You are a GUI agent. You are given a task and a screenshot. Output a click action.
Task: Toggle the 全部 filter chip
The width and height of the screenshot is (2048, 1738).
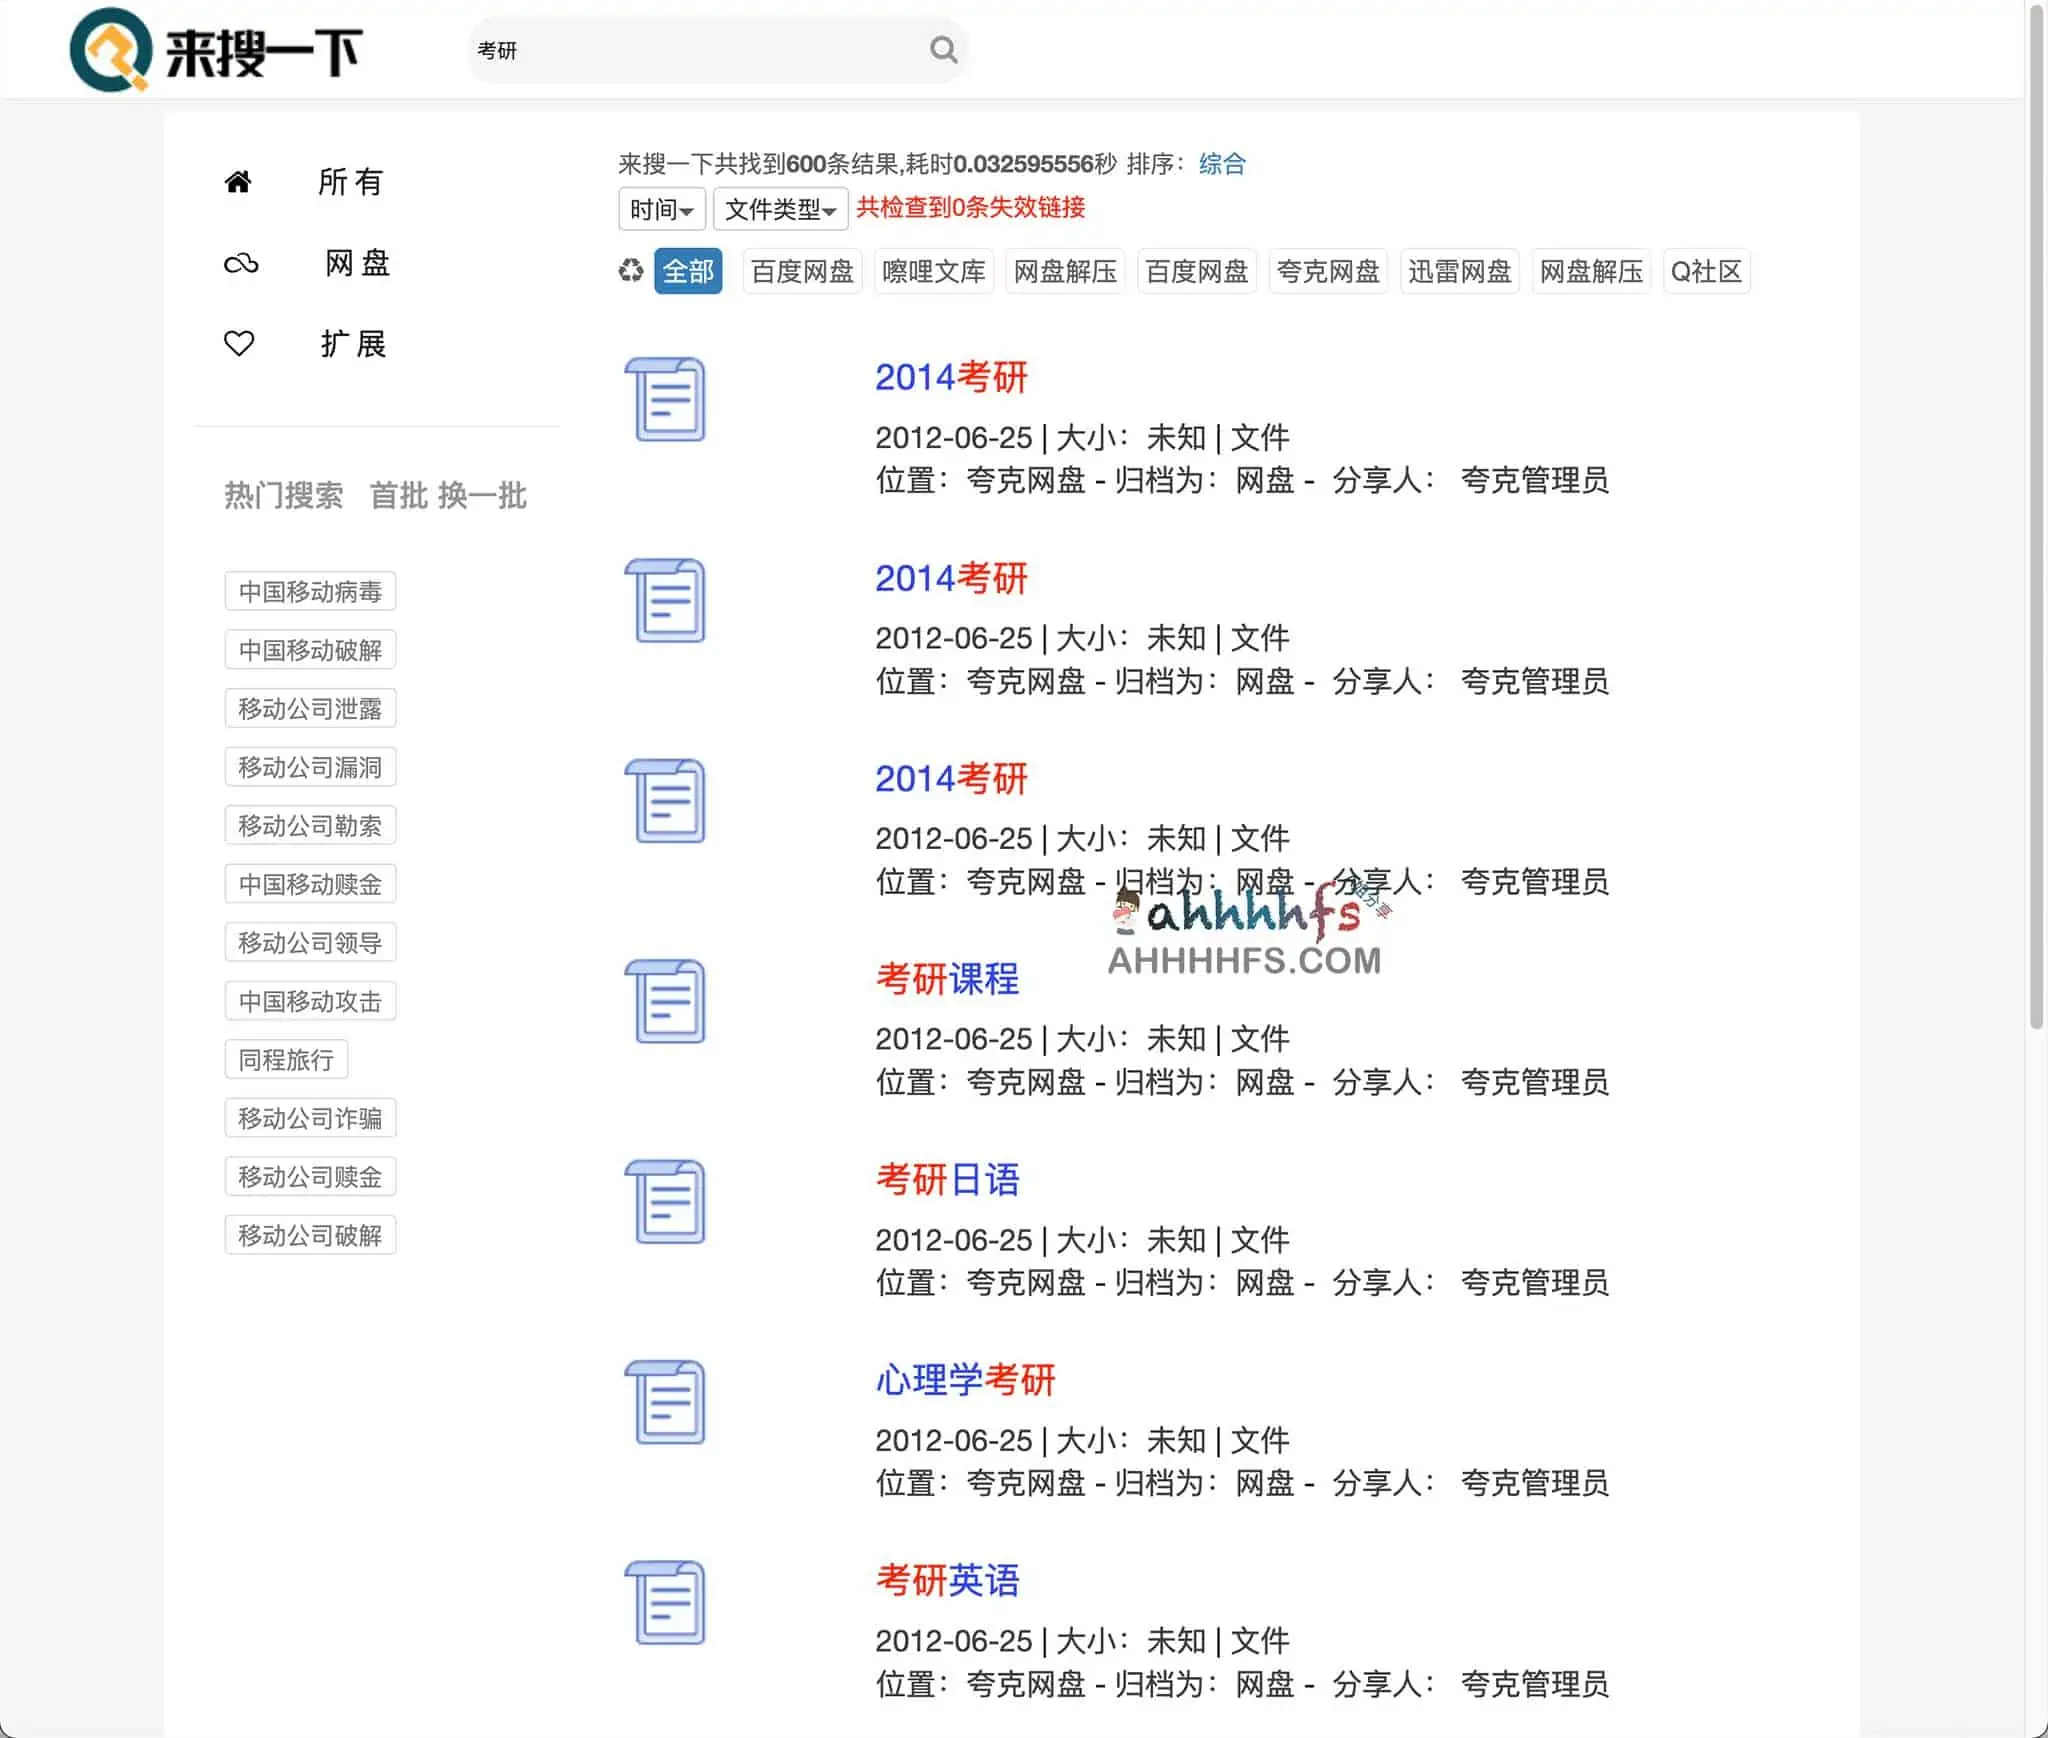[x=688, y=271]
